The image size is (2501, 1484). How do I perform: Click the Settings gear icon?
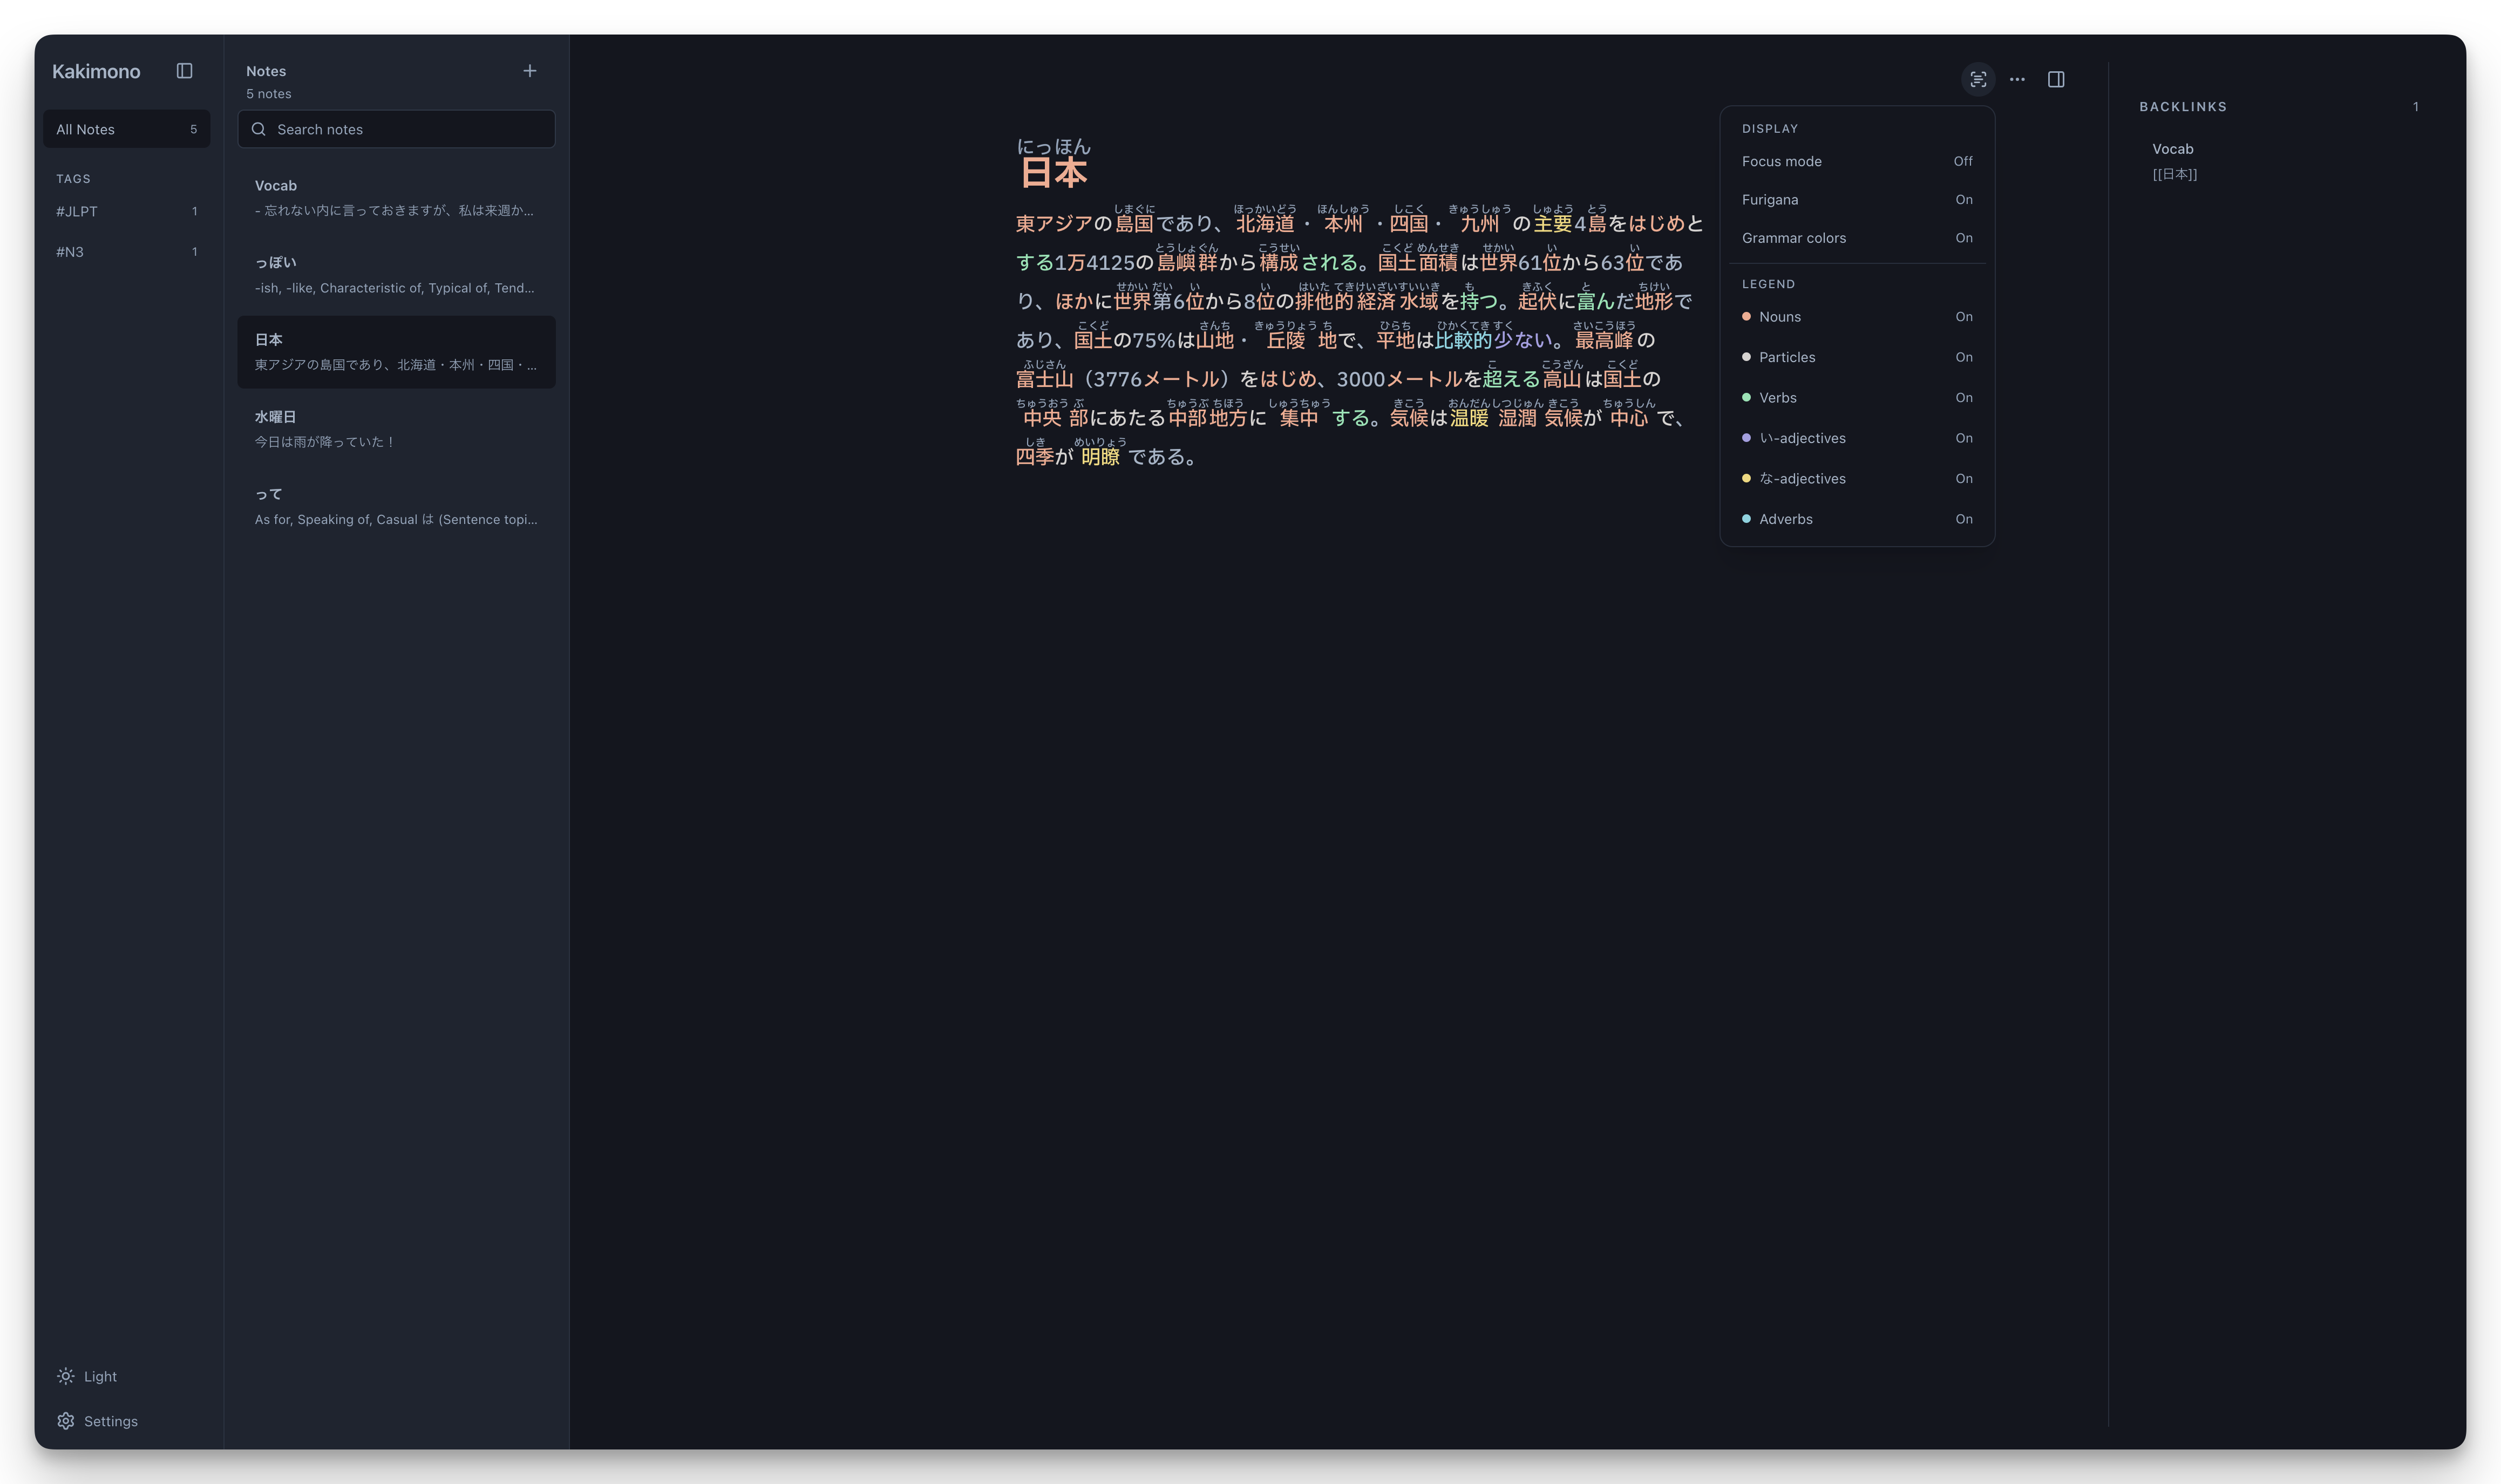click(x=66, y=1421)
